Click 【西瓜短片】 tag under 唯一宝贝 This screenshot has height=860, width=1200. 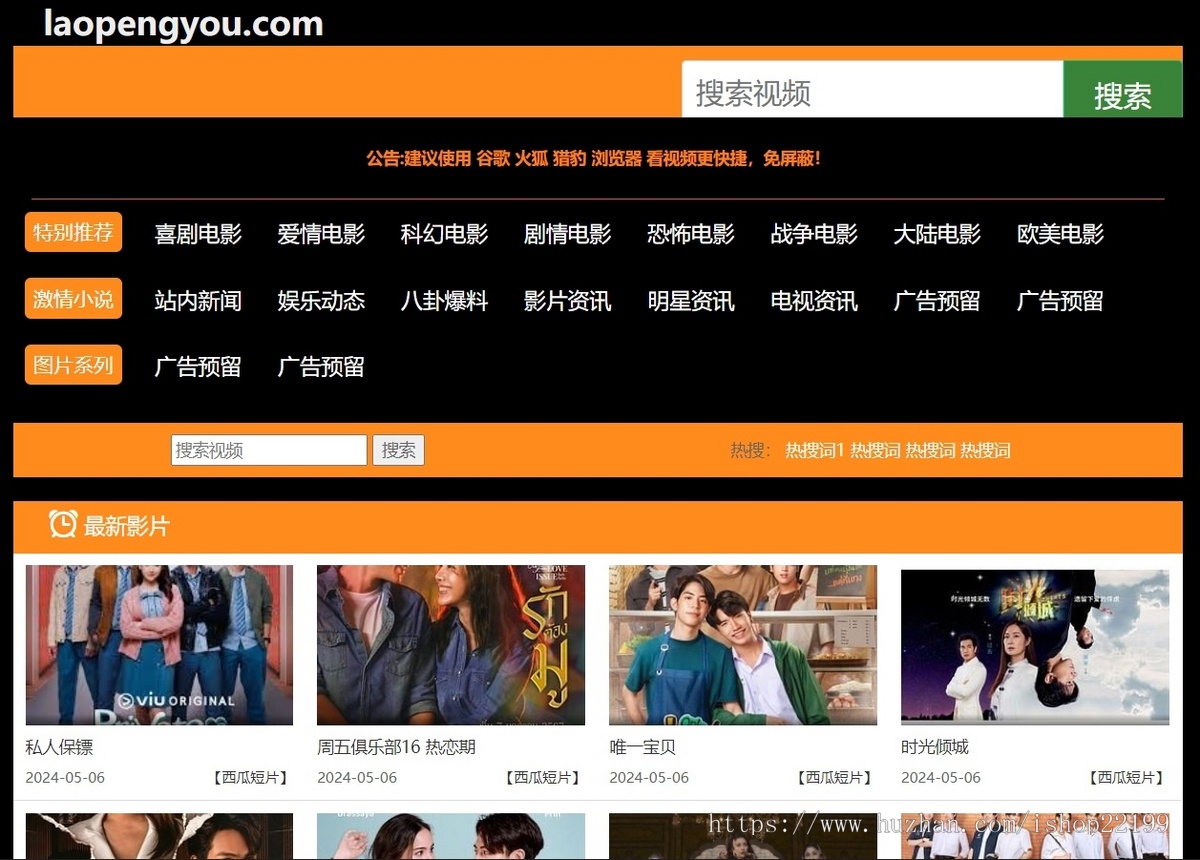834,777
